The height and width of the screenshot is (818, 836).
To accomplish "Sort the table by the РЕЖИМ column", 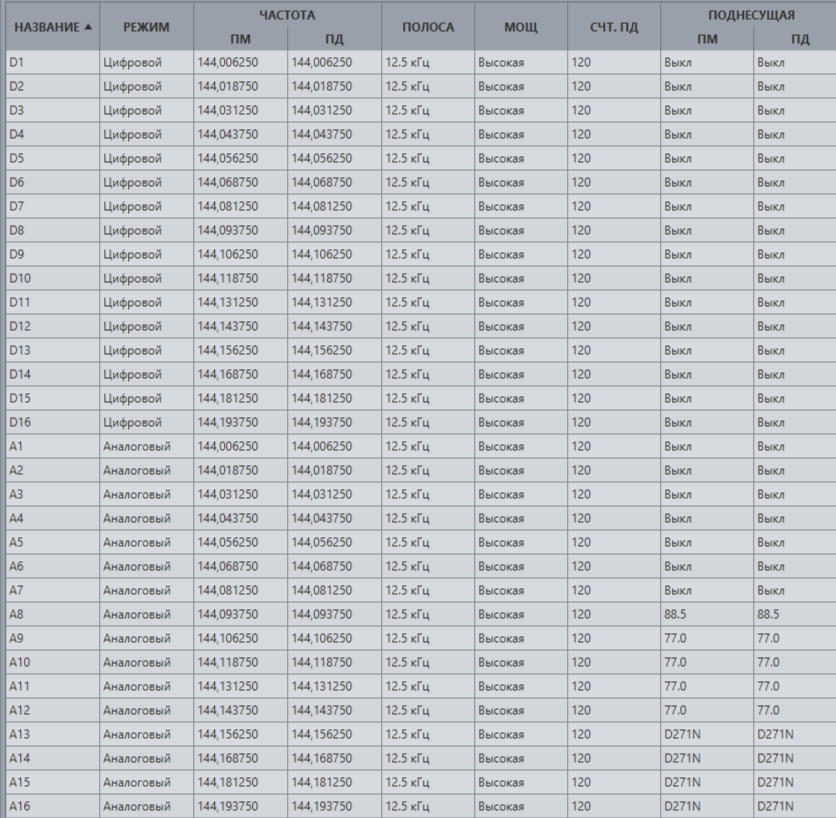I will [146, 27].
